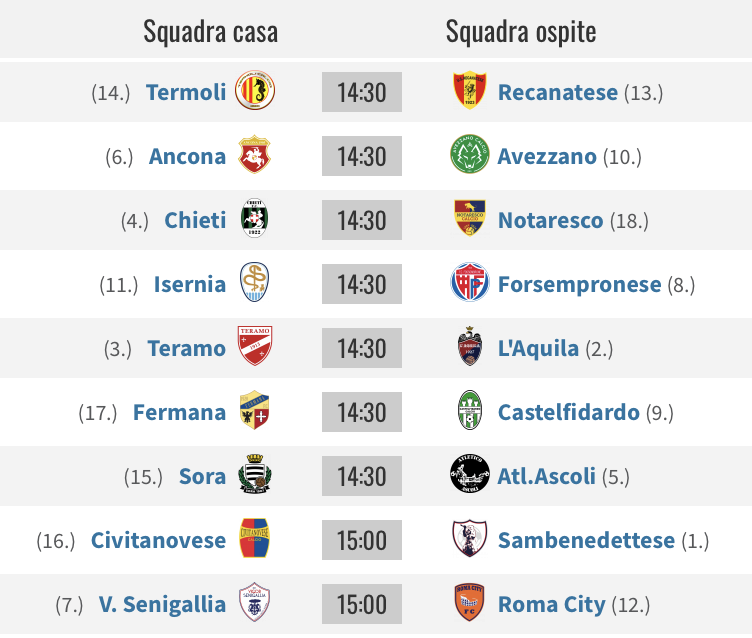Select the Sora–Atl.Ascoli 14:30 match time

[362, 476]
